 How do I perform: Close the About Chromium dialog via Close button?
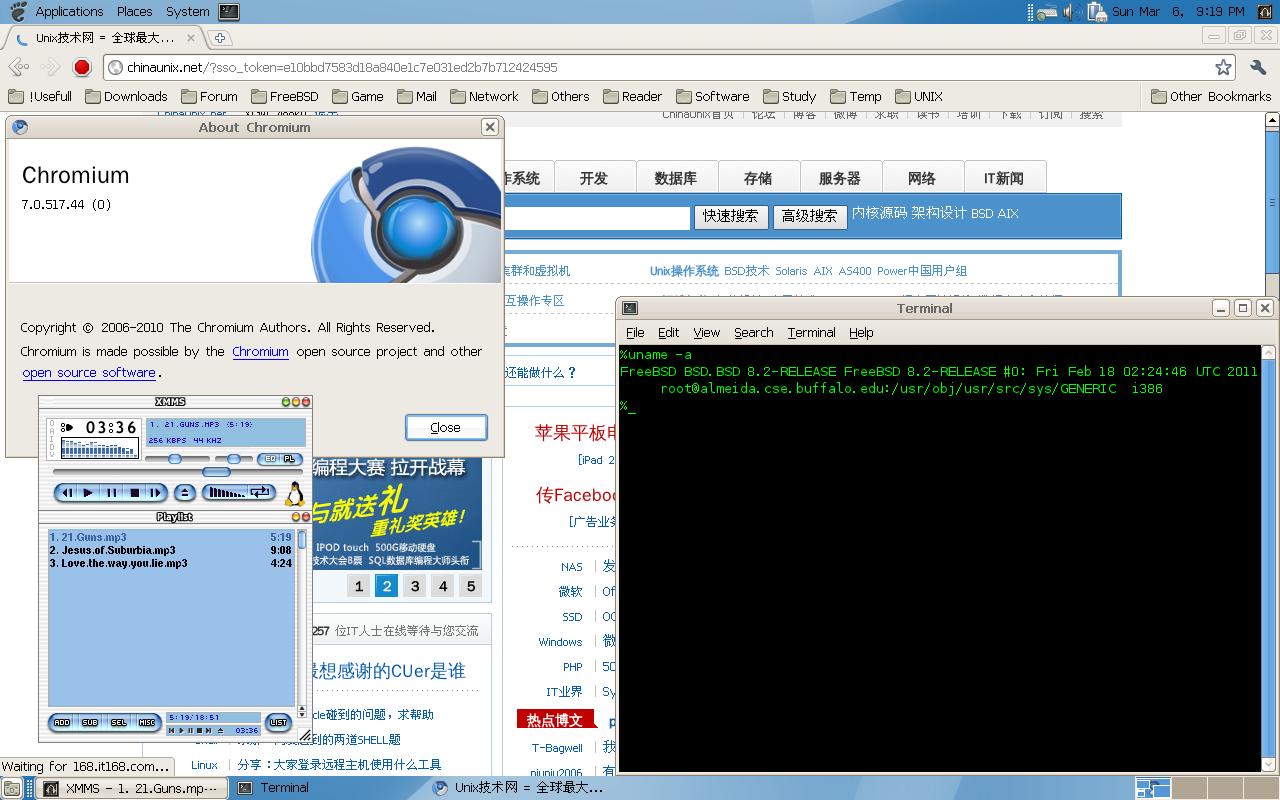pos(446,427)
